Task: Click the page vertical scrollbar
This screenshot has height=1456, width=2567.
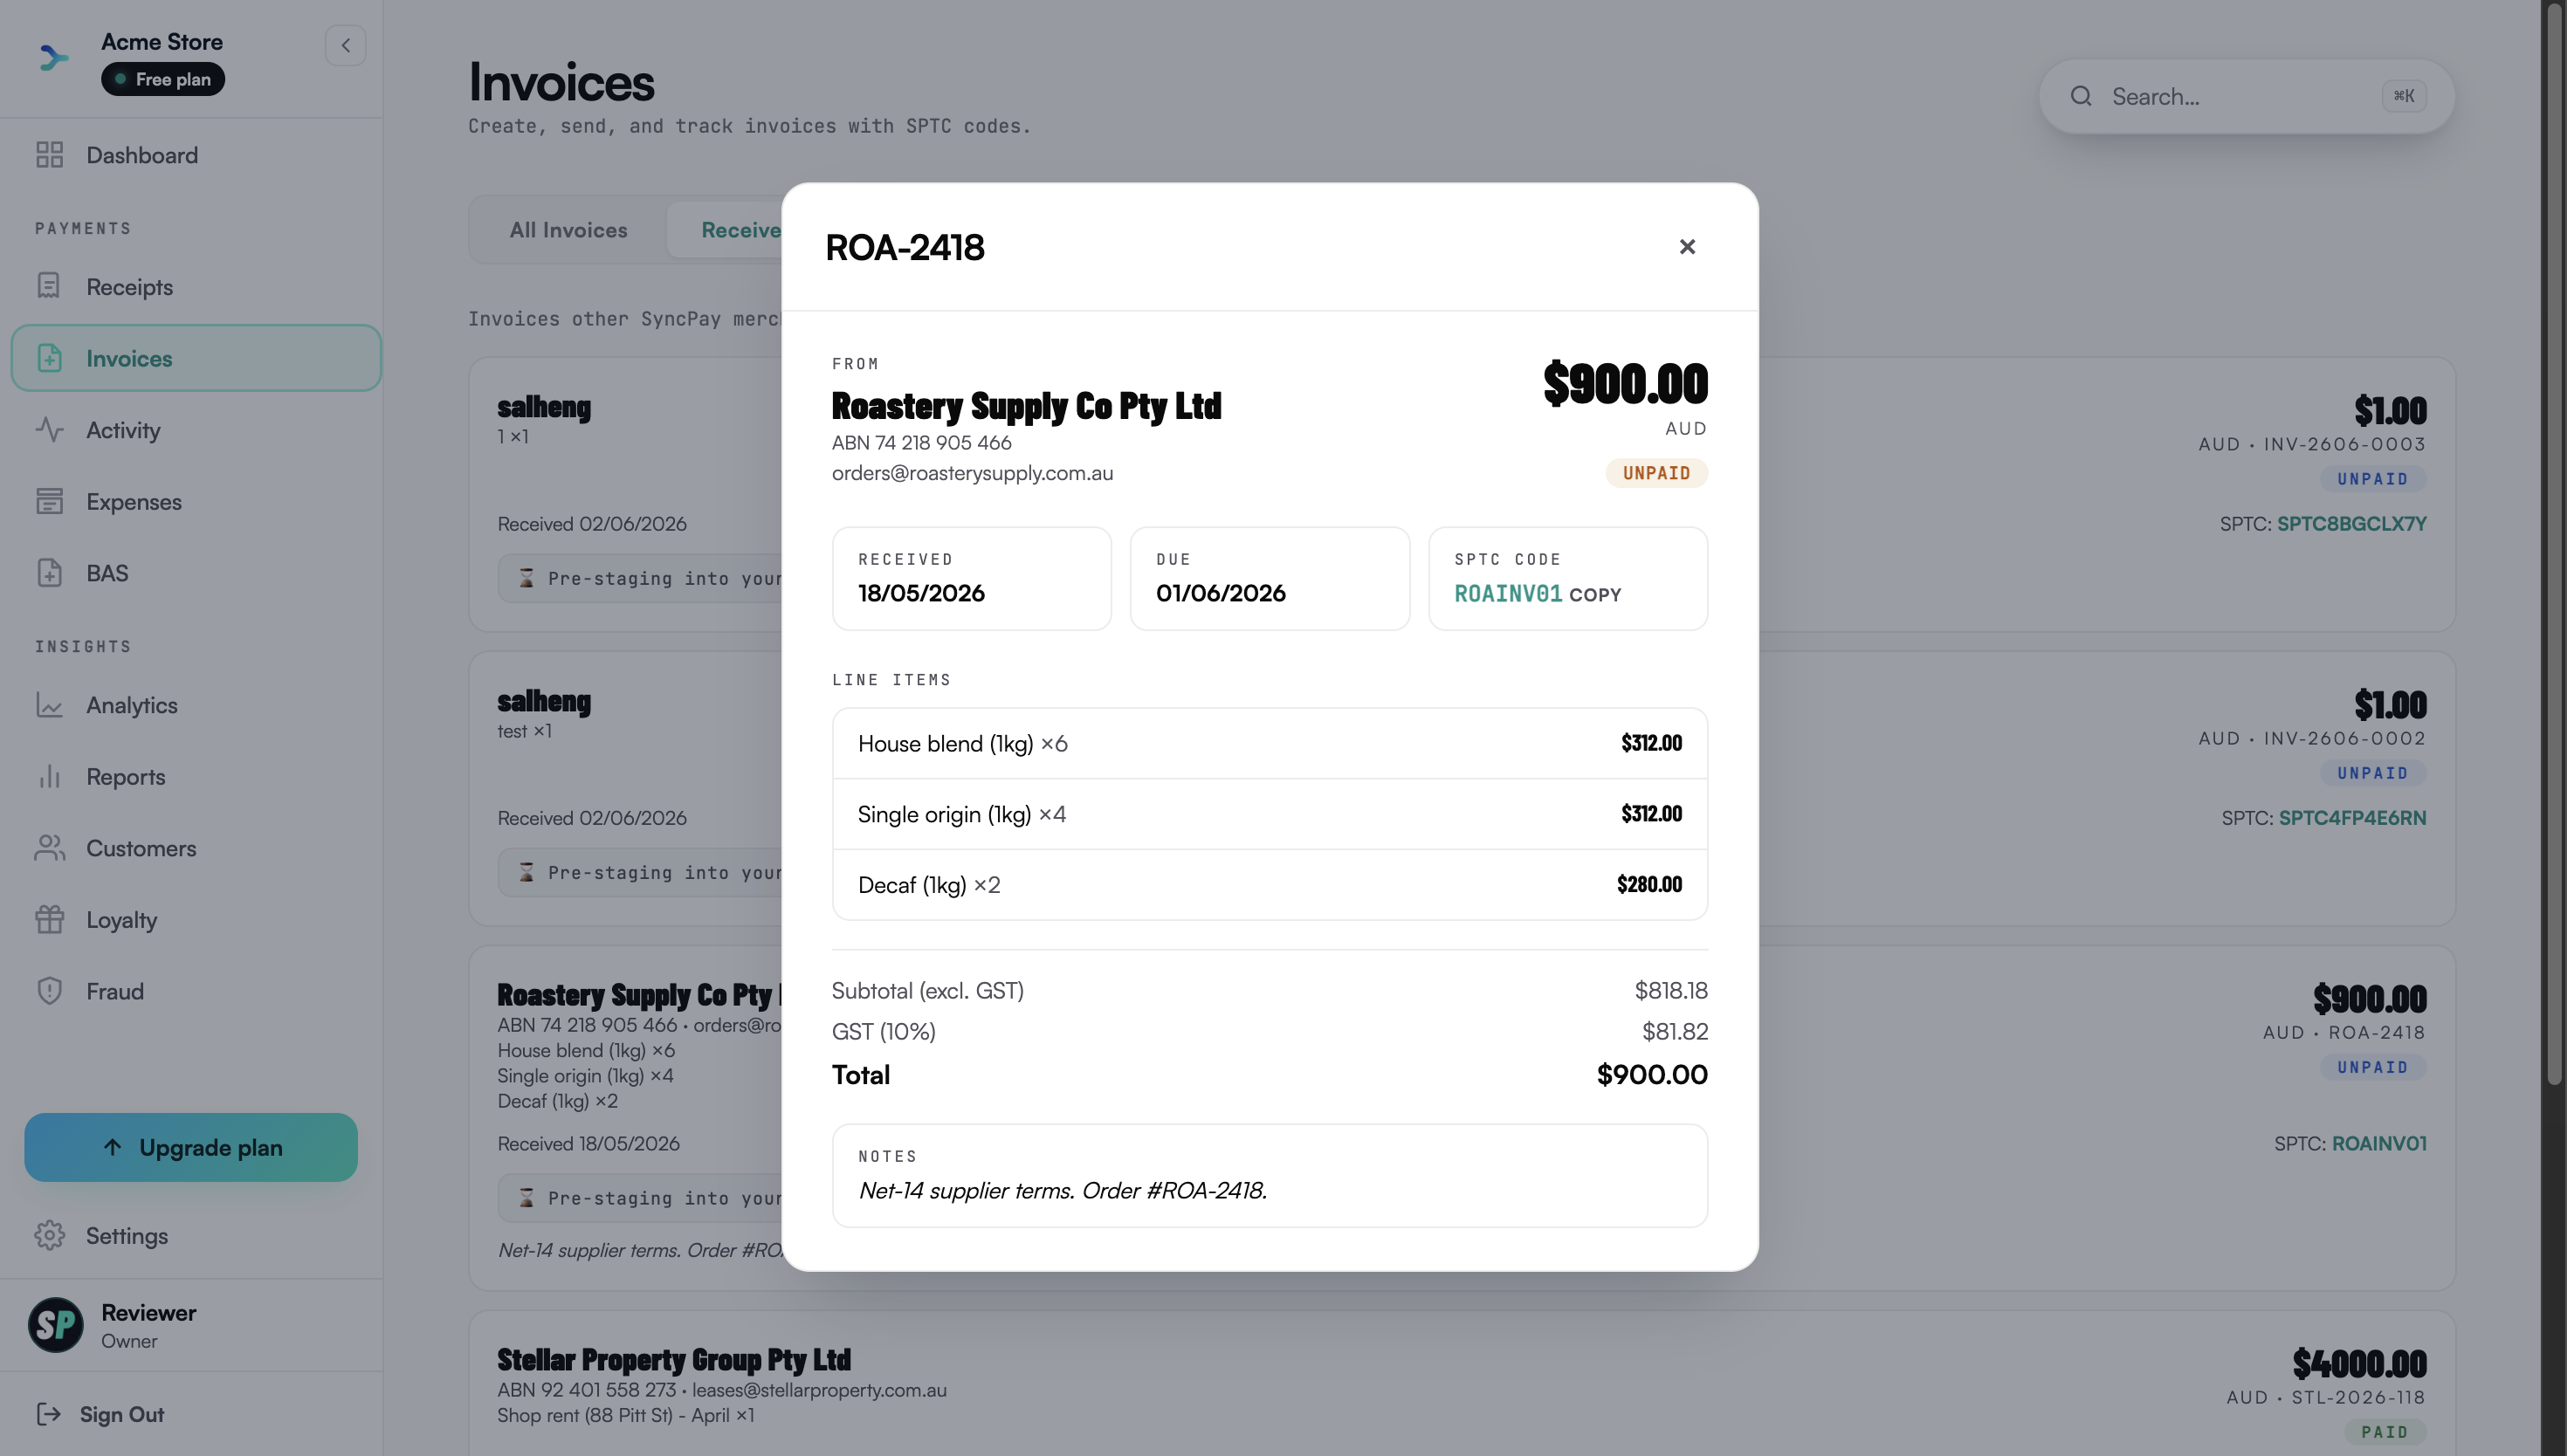Action: tap(2555, 545)
